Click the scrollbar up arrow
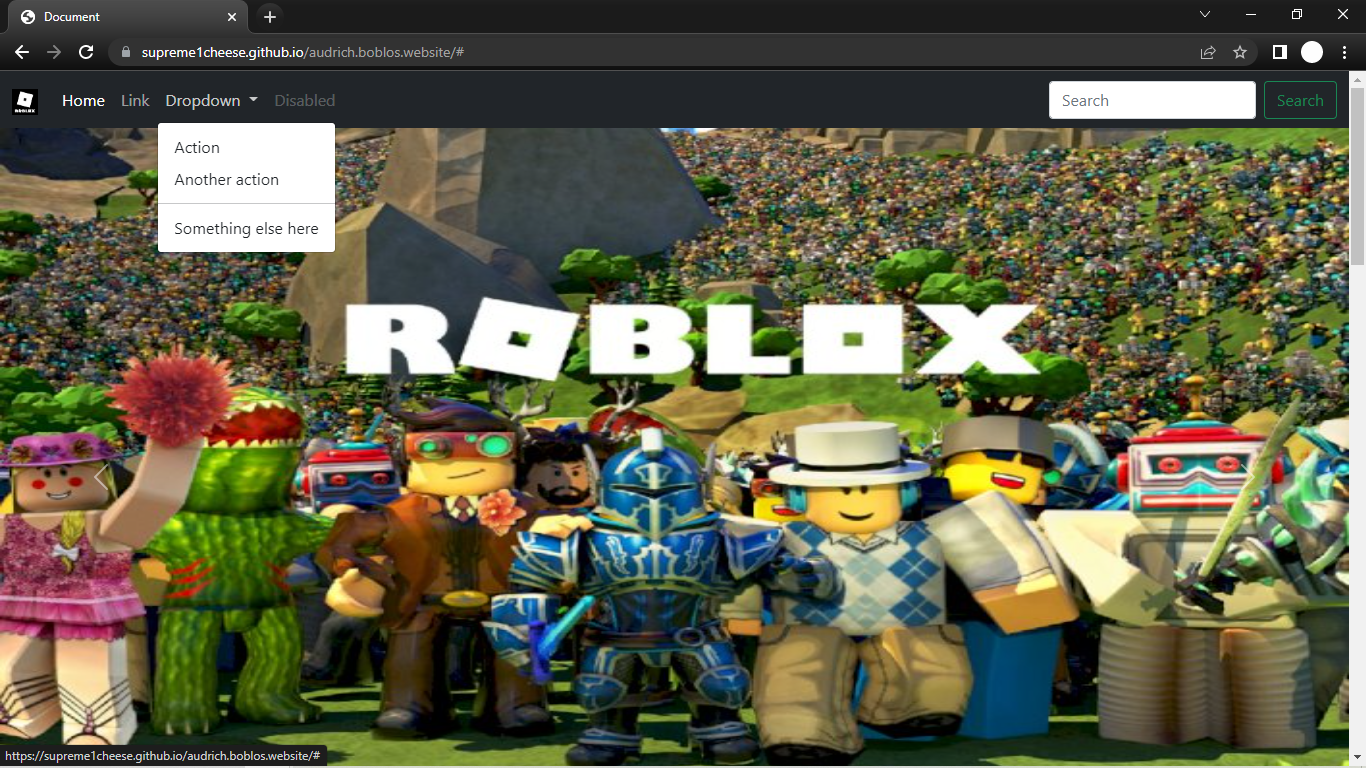The width and height of the screenshot is (1366, 768). [1358, 79]
